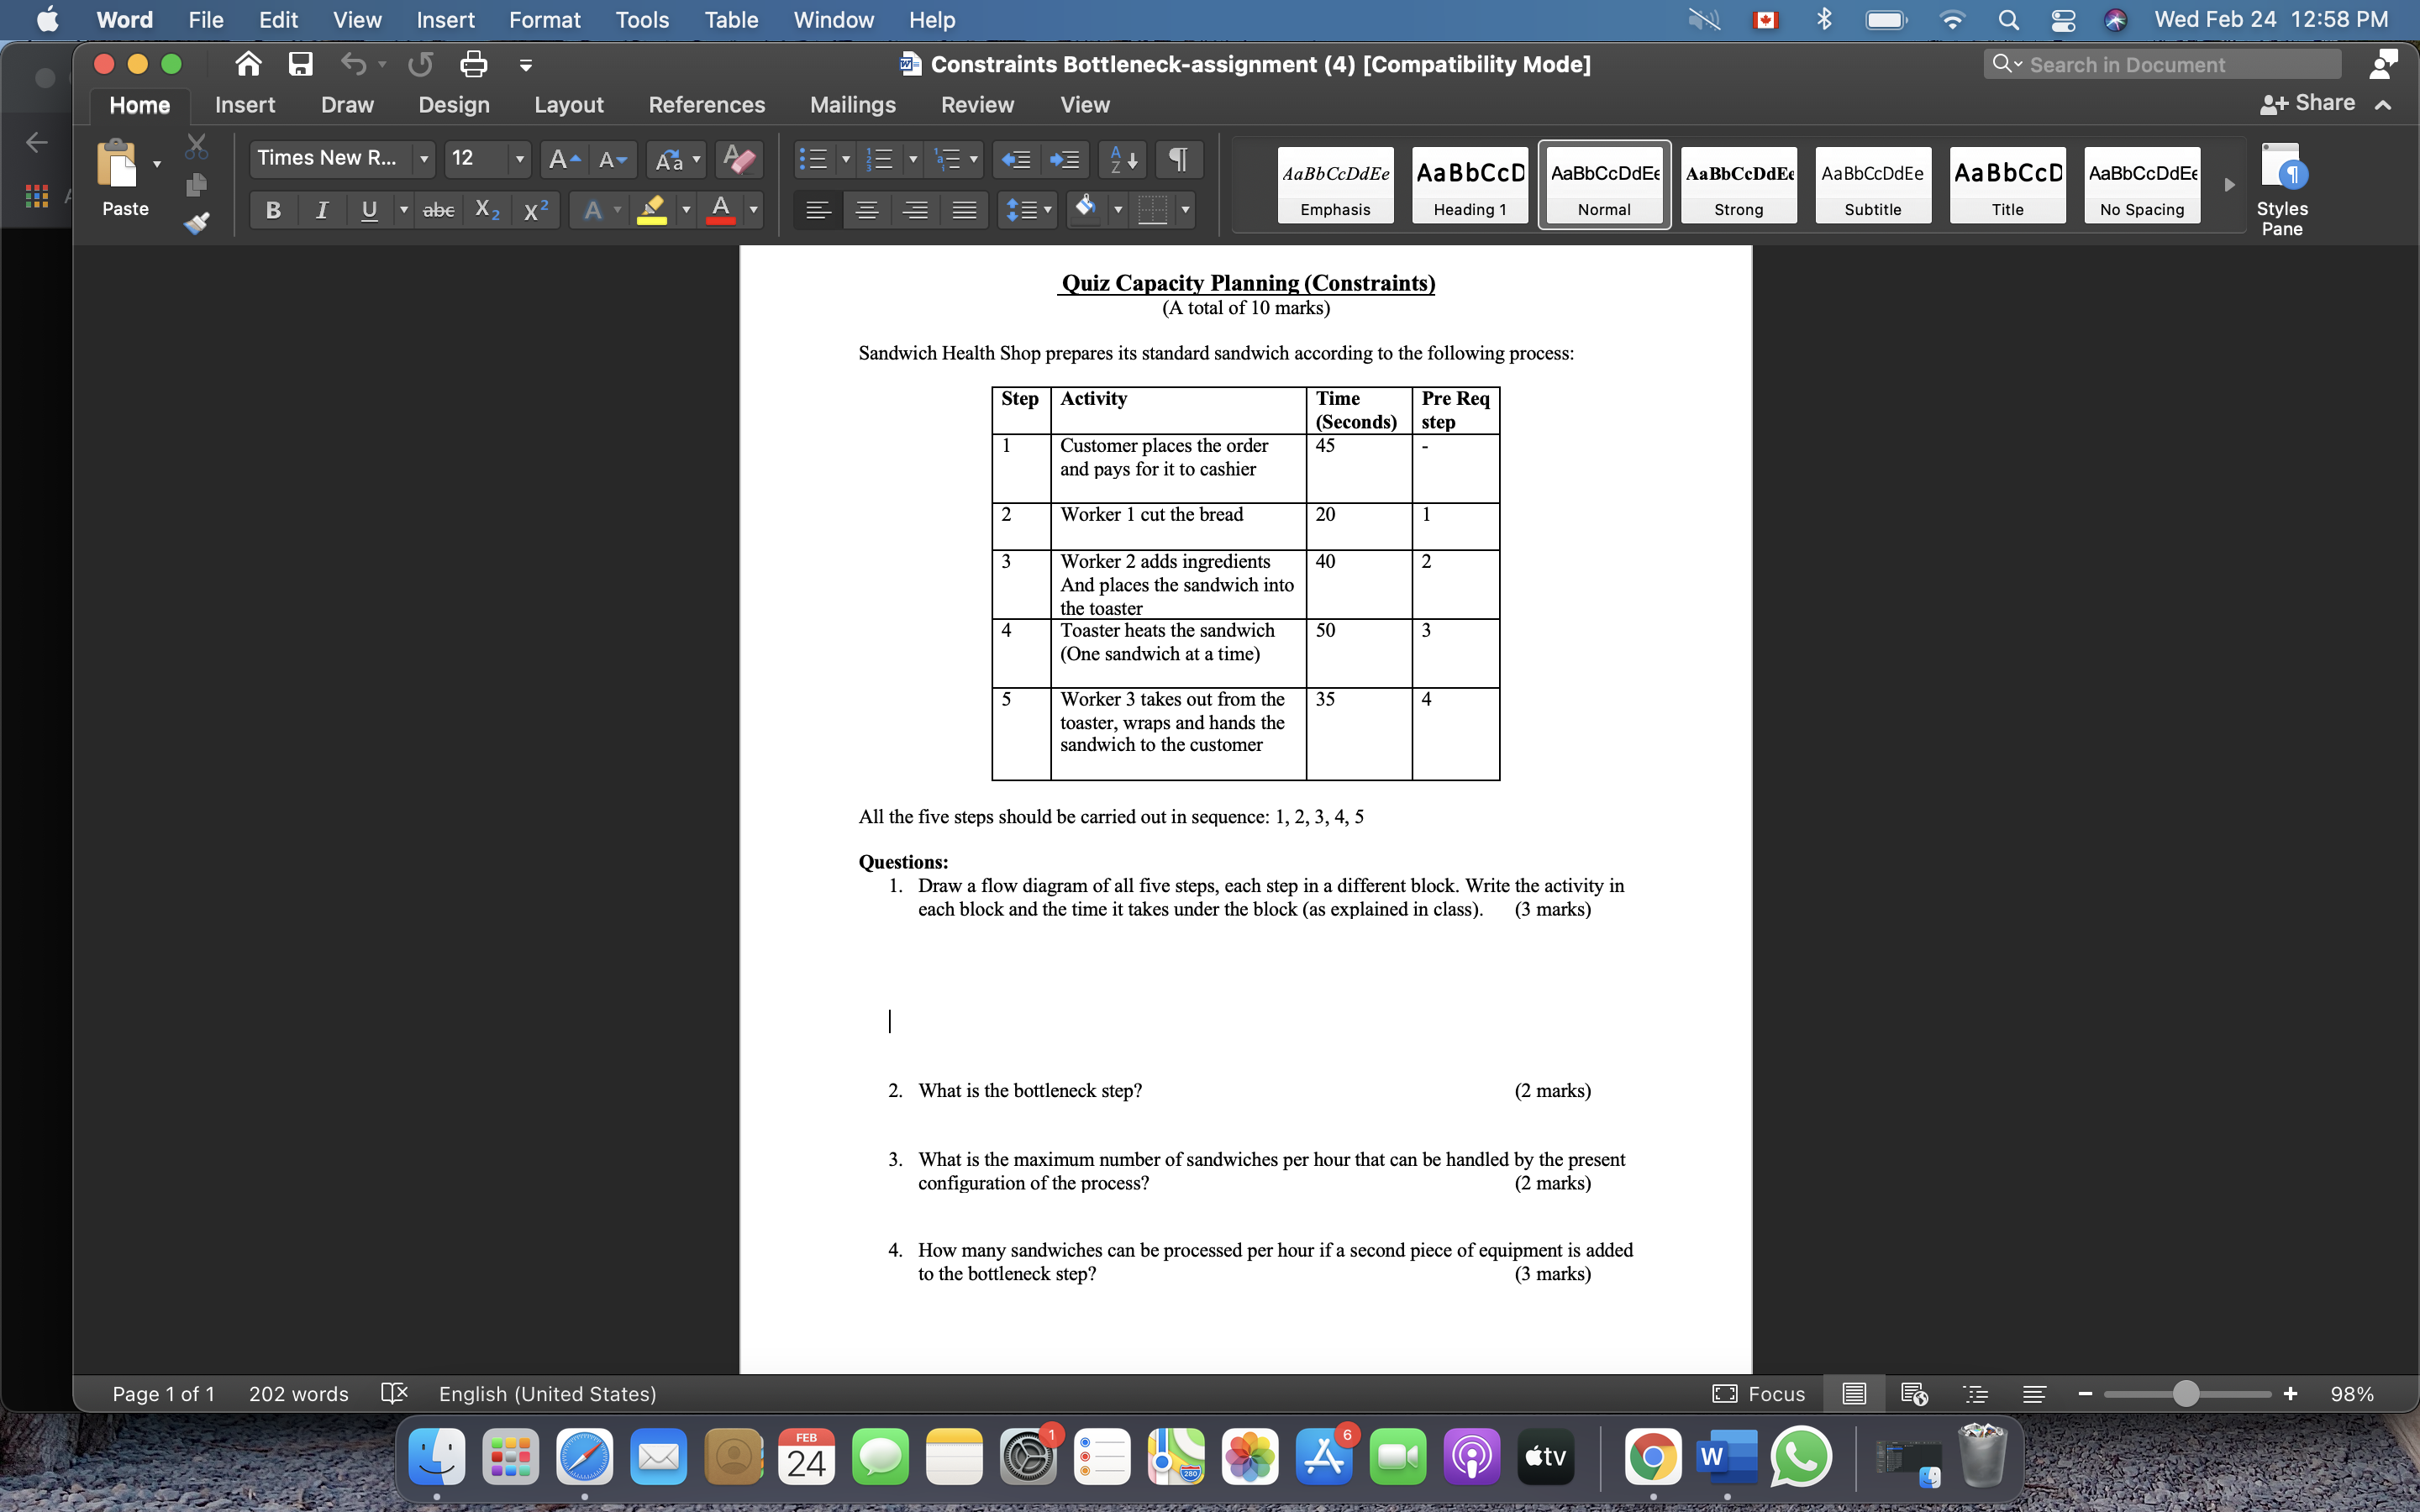Click the Search in Document field
The height and width of the screenshot is (1512, 2420).
pyautogui.click(x=2162, y=64)
